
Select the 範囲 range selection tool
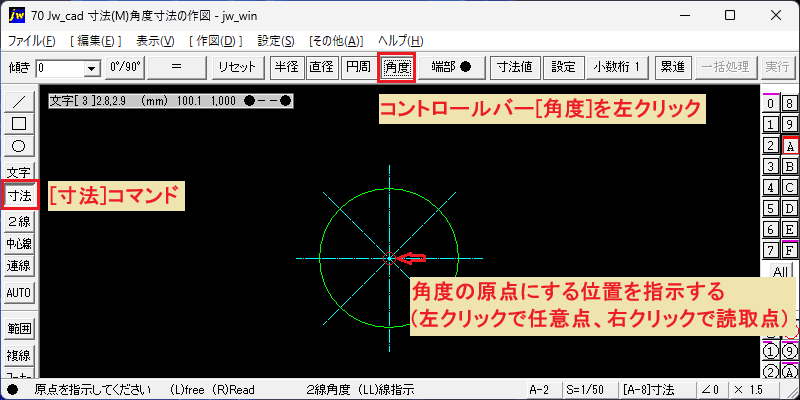tap(19, 329)
